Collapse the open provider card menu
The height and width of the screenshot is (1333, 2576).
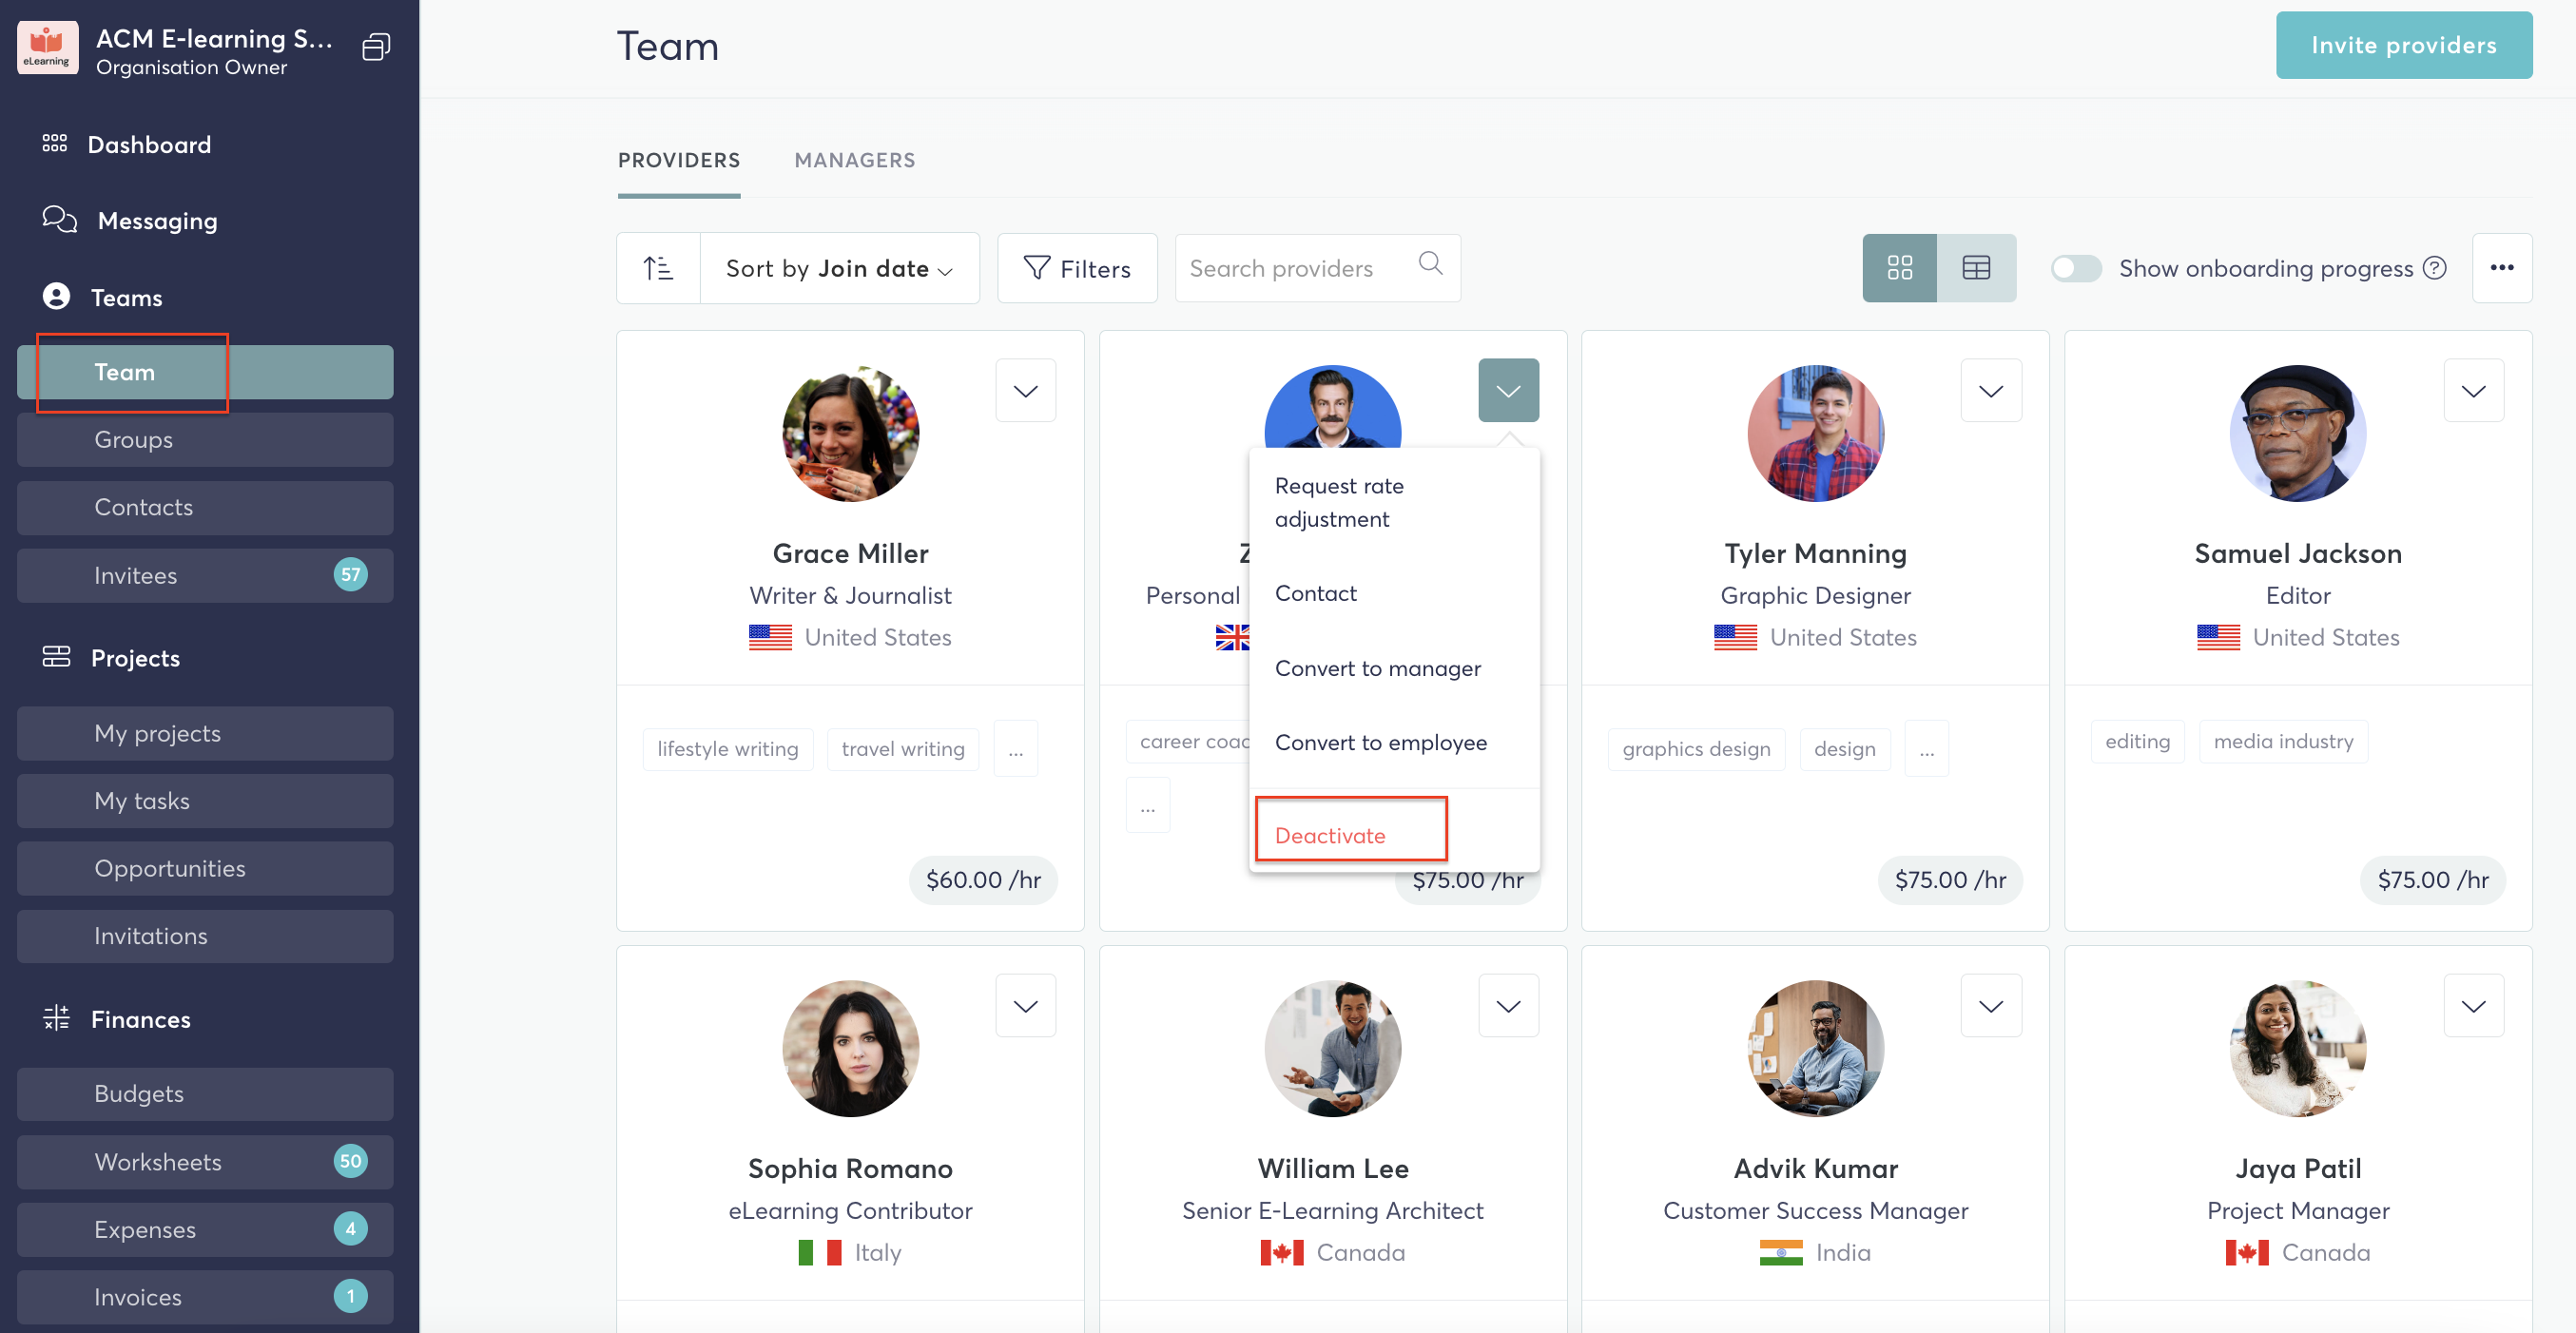(1508, 391)
